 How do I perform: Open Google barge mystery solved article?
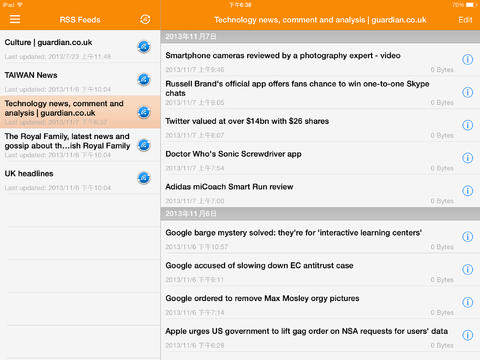[x=320, y=237]
